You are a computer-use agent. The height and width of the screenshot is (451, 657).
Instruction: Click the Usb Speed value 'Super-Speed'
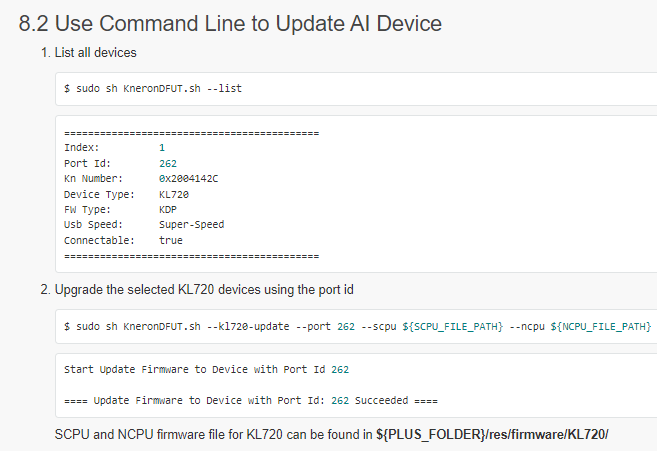(x=191, y=225)
